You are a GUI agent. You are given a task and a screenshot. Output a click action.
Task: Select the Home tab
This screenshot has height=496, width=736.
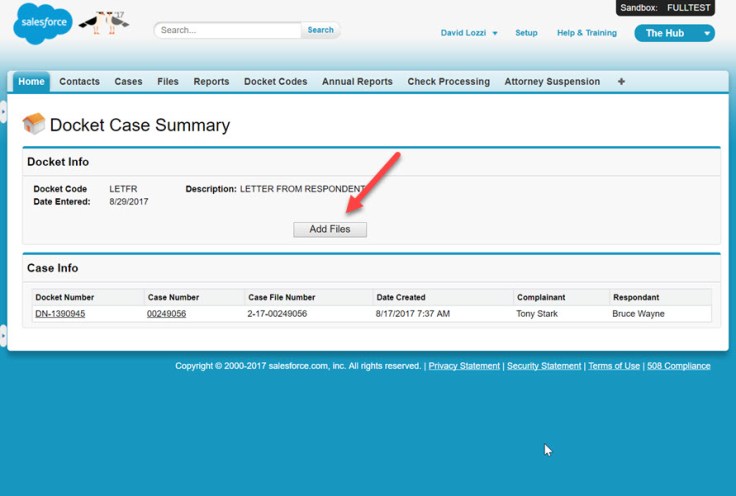pyautogui.click(x=31, y=82)
